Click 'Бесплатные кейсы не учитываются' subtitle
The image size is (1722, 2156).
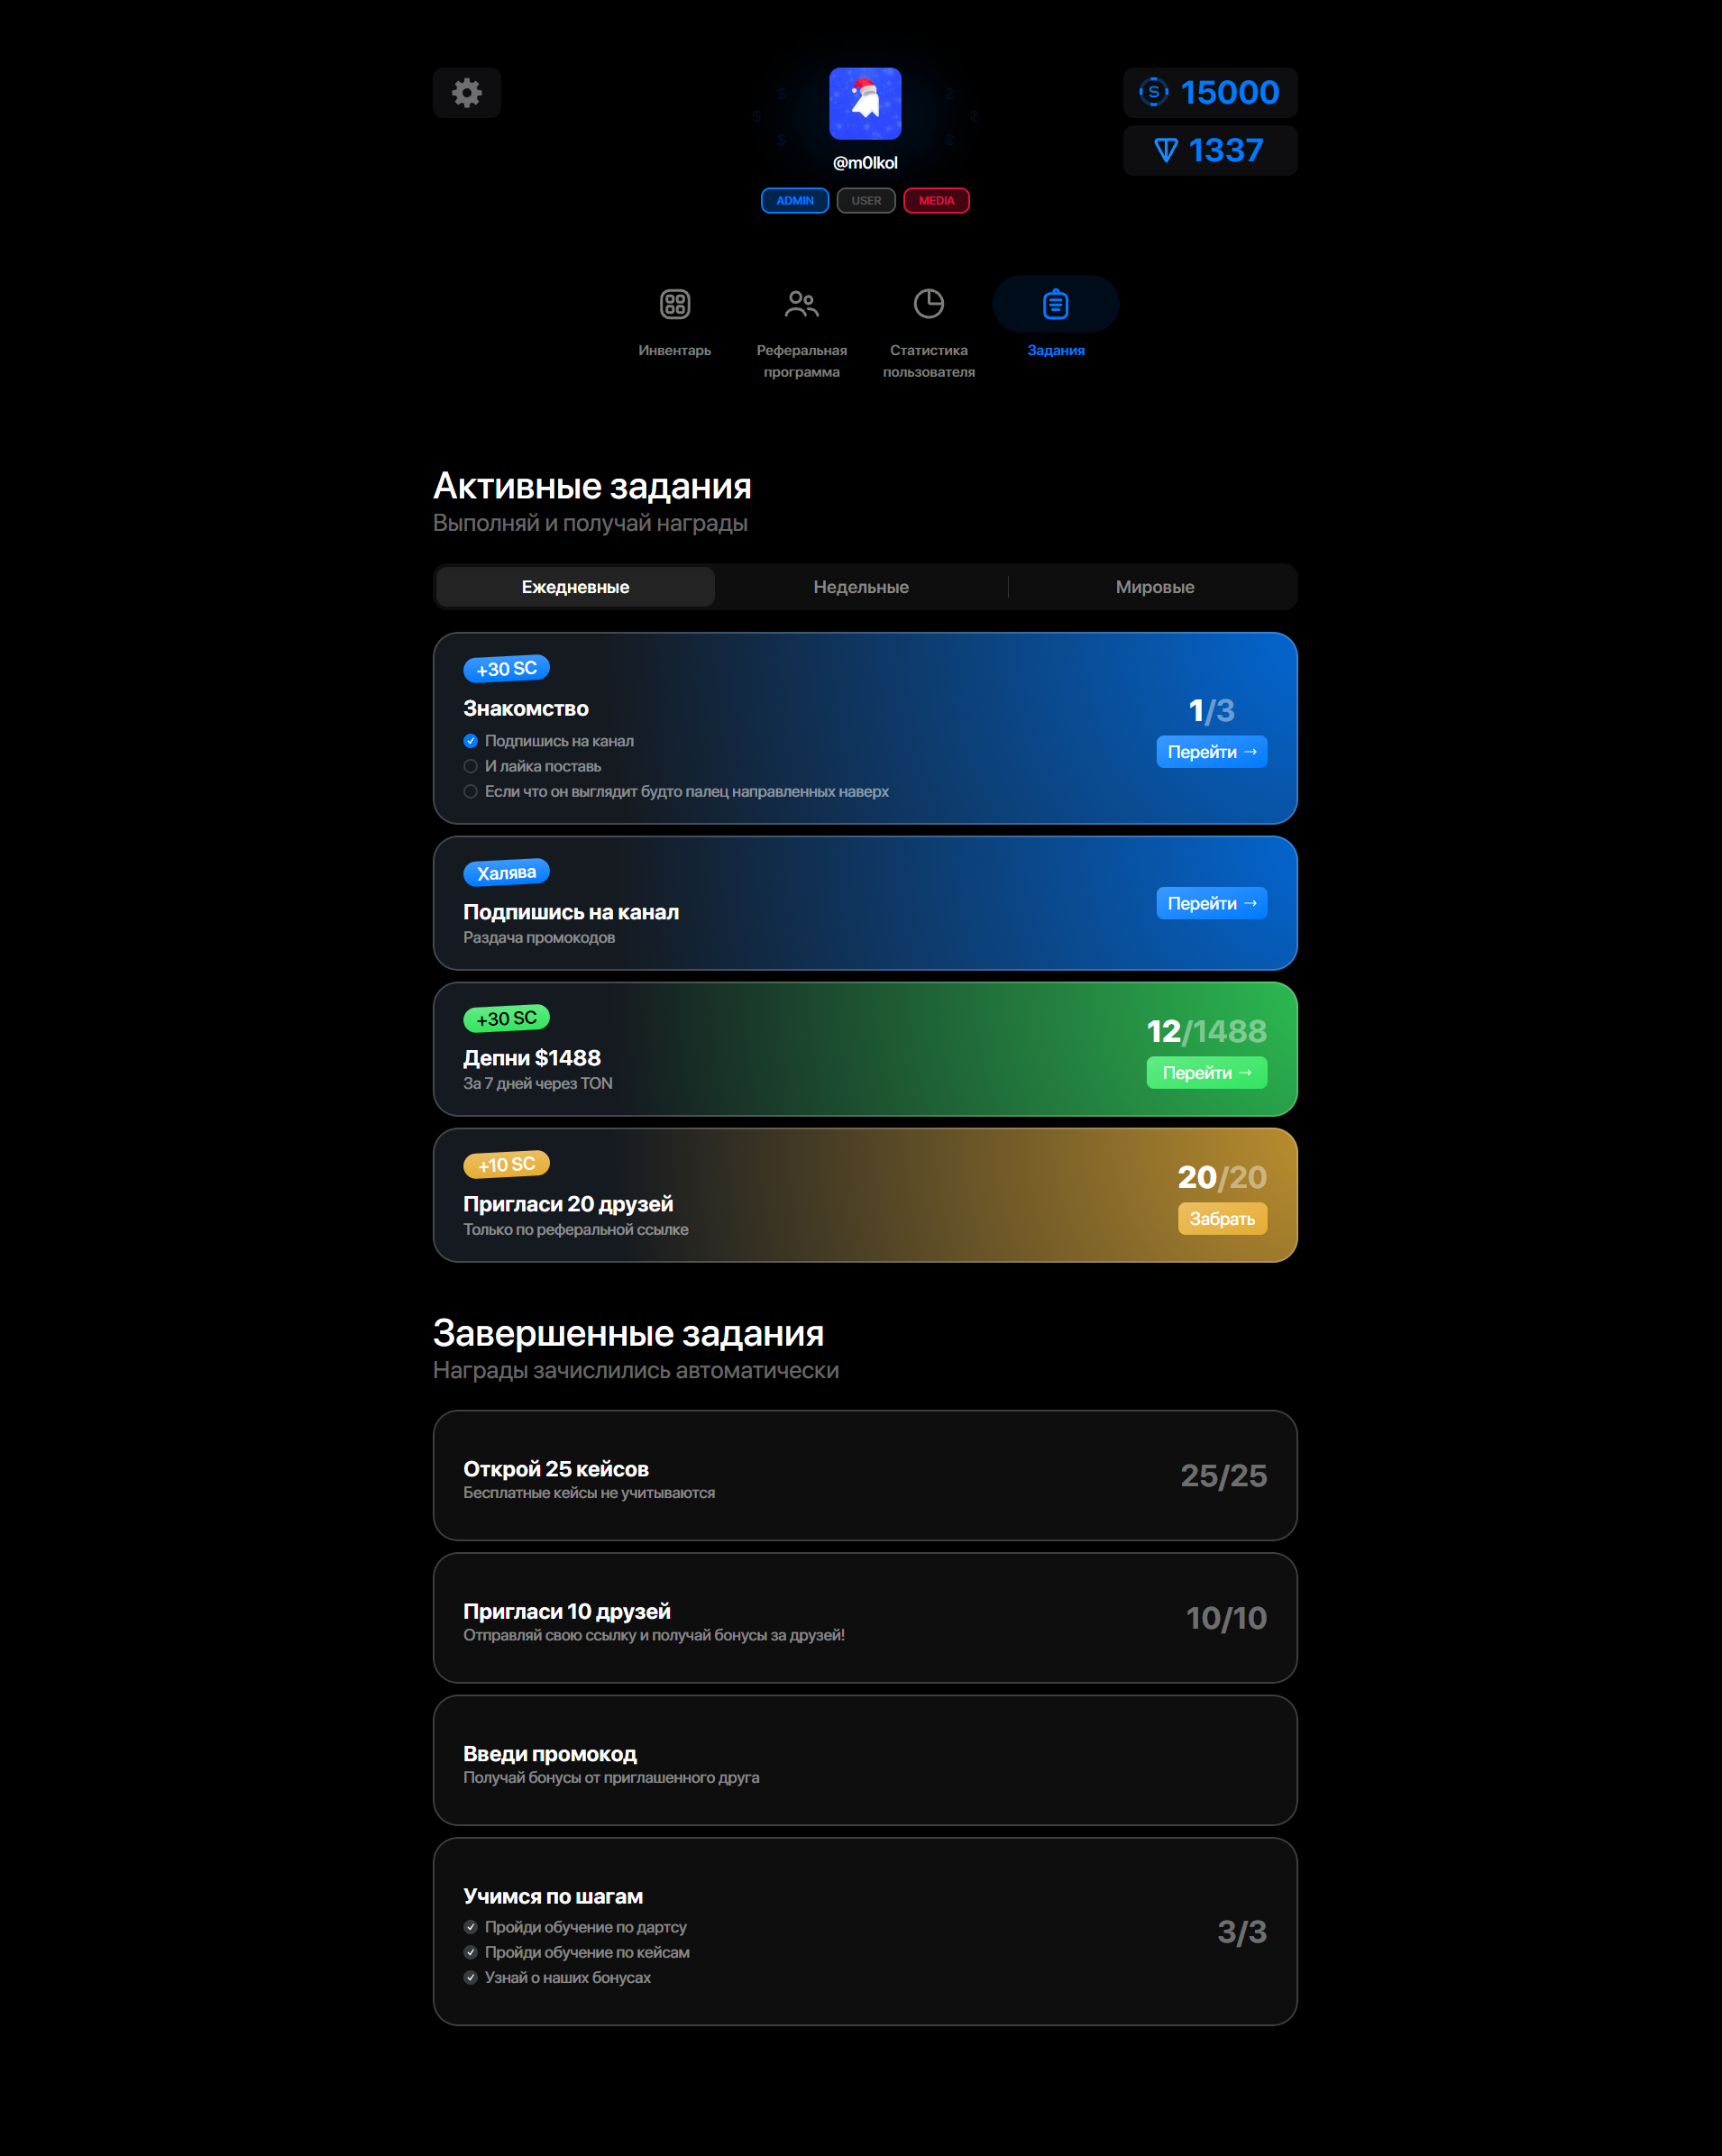coord(589,1493)
